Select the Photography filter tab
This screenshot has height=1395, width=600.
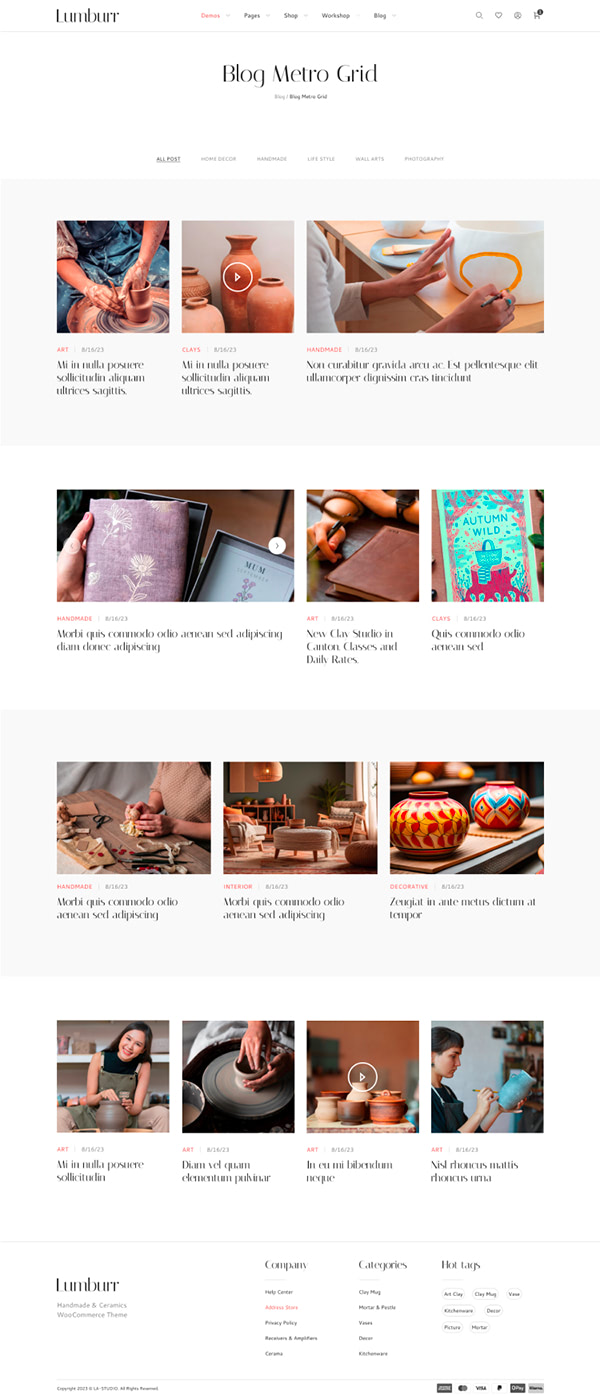(424, 159)
